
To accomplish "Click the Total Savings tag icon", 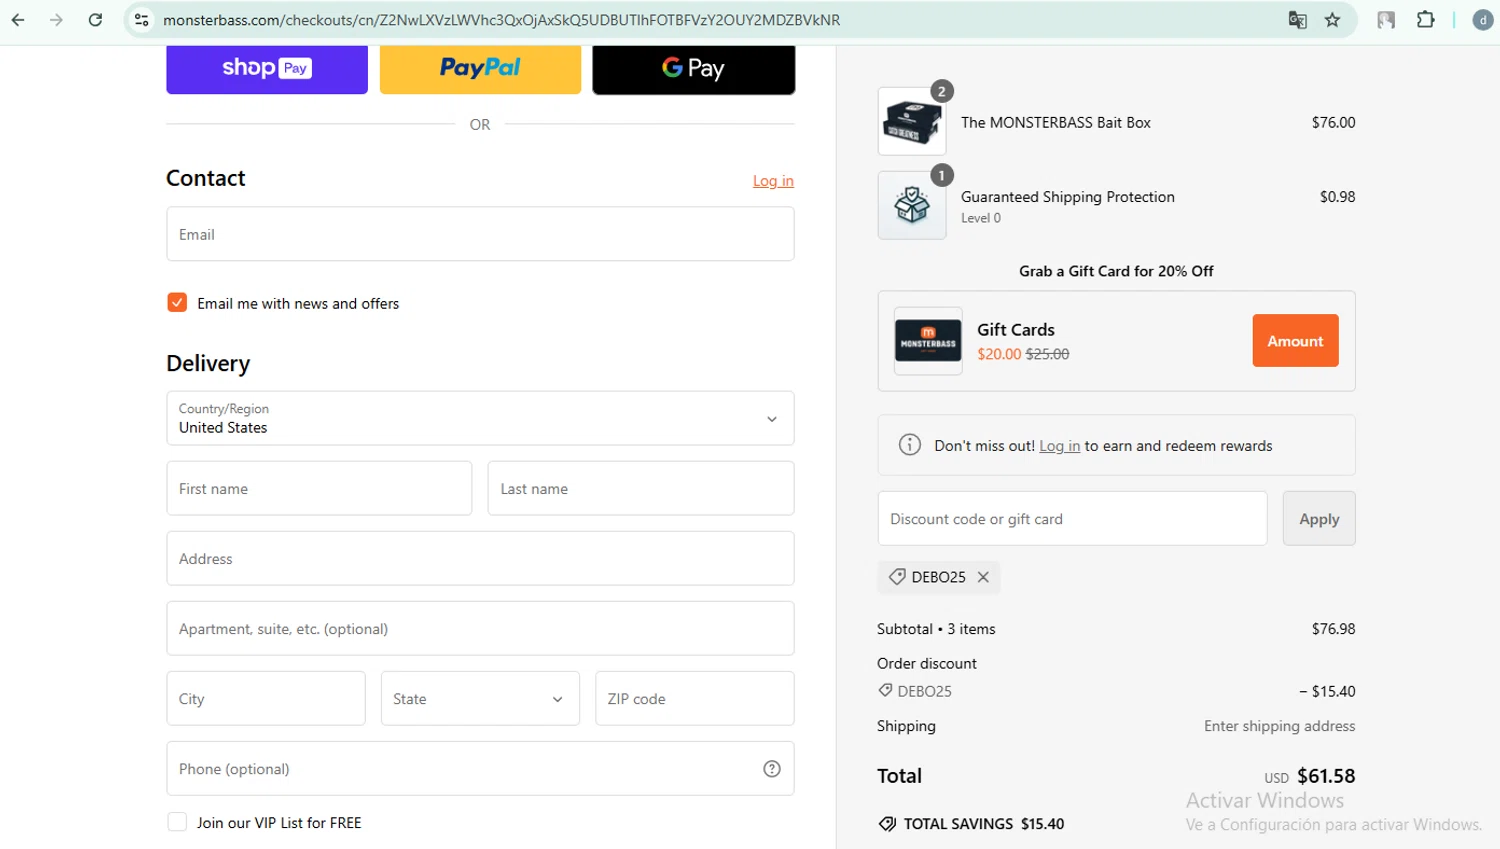I will tap(887, 824).
